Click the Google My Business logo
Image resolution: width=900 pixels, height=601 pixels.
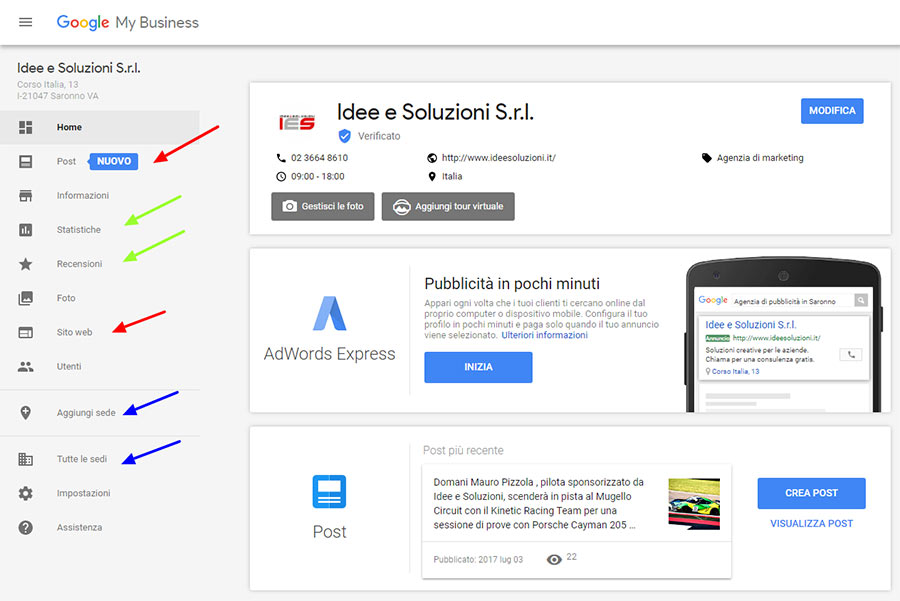127,22
